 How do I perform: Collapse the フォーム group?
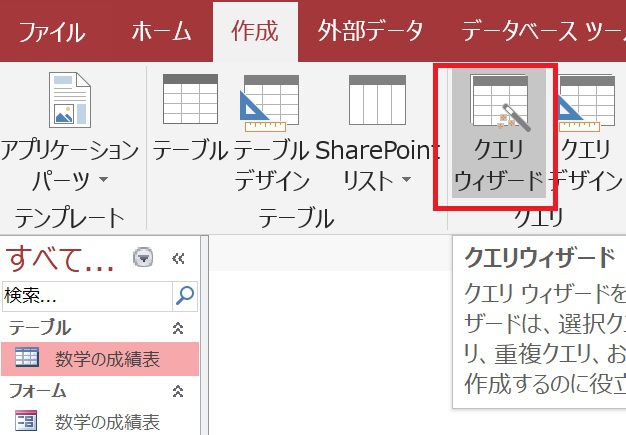coord(178,391)
